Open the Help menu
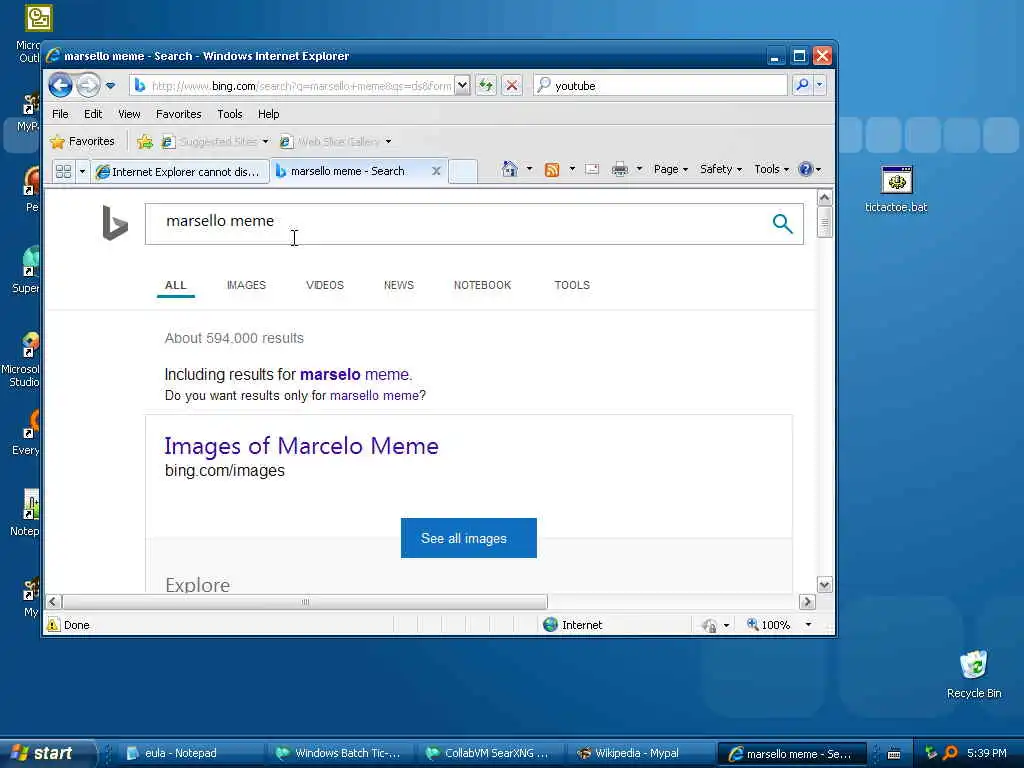The width and height of the screenshot is (1024, 768). 268,114
